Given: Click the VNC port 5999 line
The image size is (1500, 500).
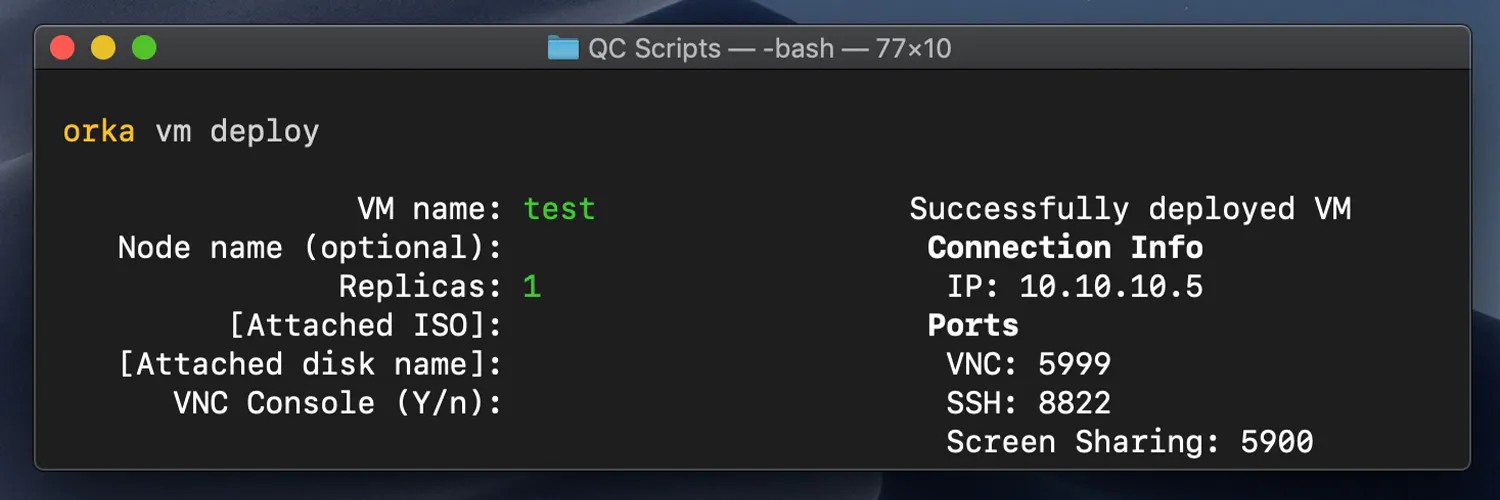Looking at the screenshot, I should tap(1028, 364).
